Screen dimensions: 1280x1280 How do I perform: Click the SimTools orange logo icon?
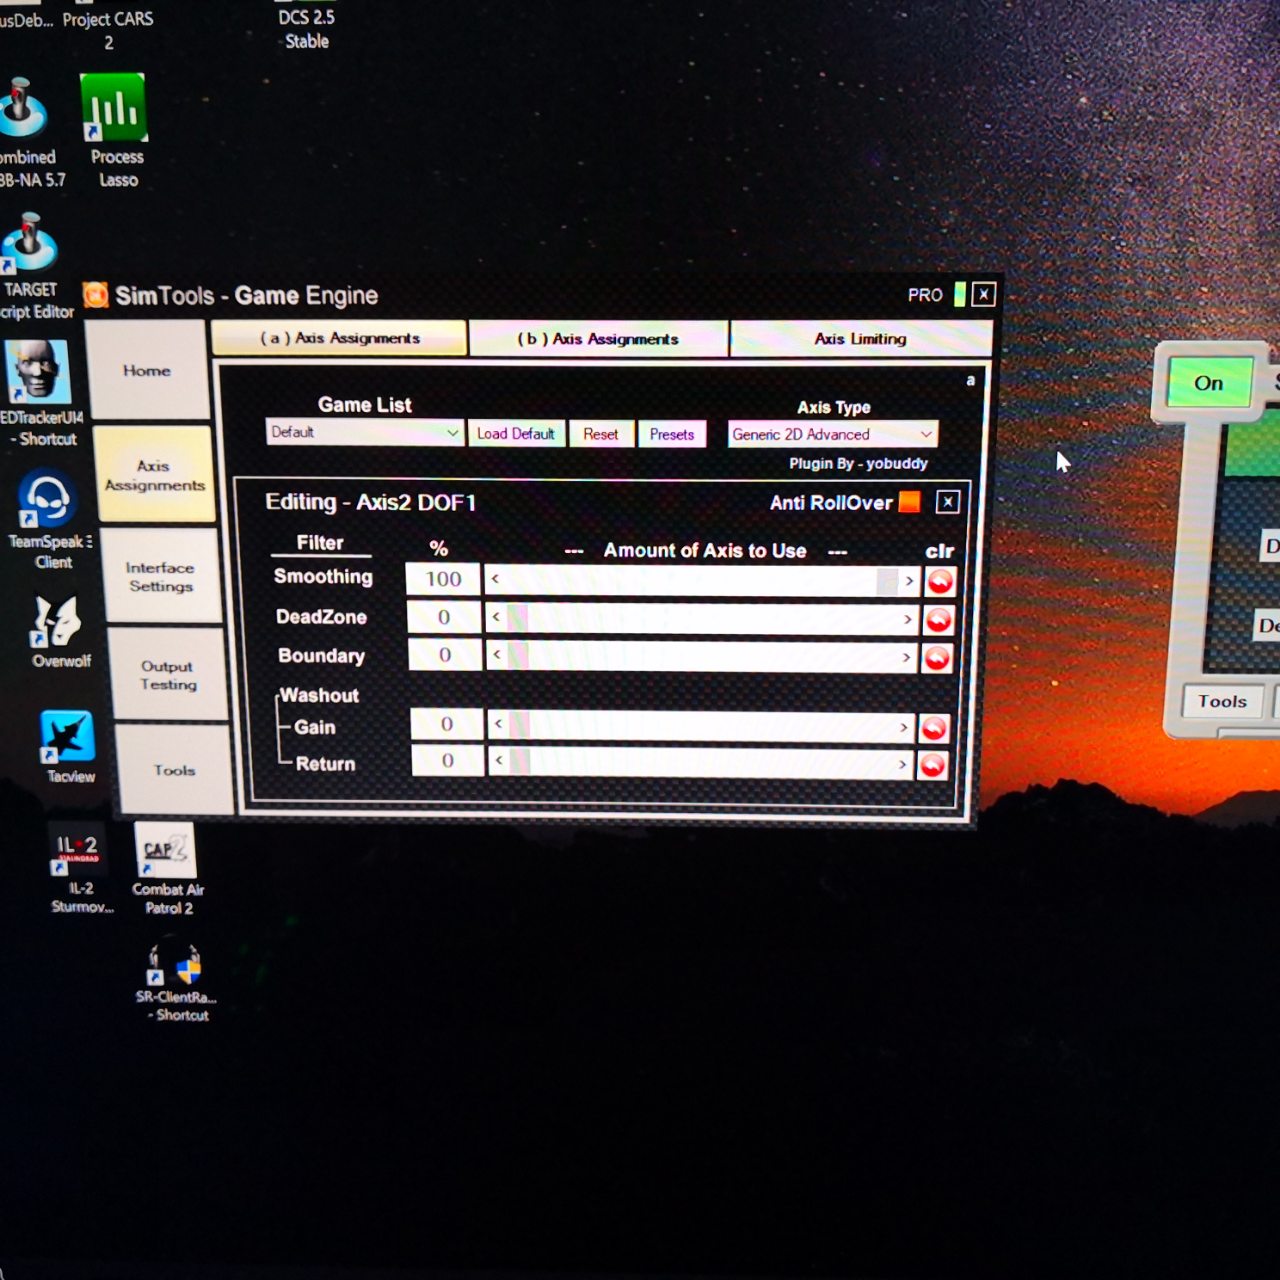[x=96, y=295]
